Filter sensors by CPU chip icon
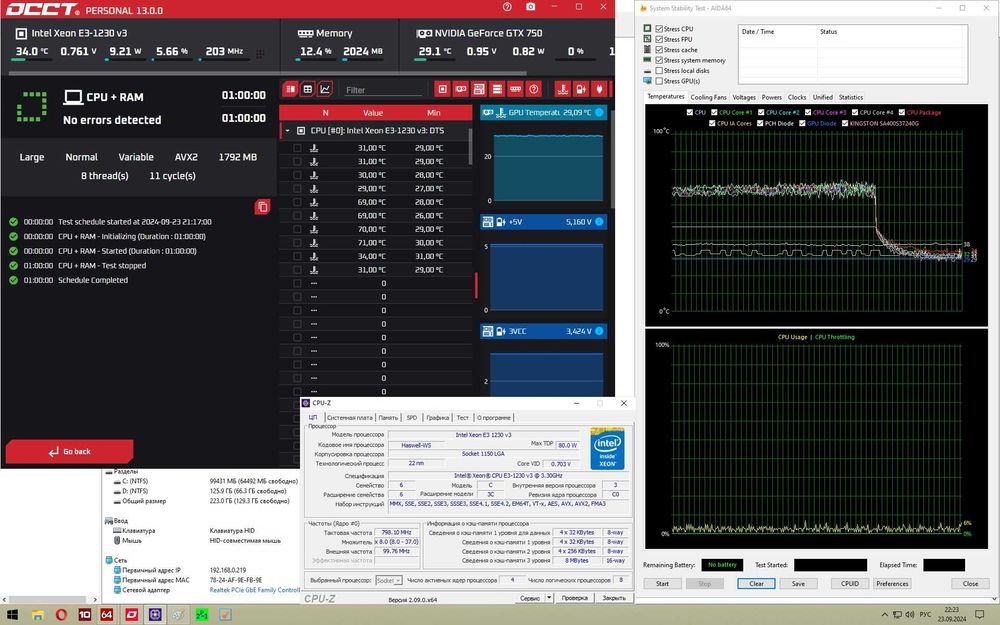Image resolution: width=1000 pixels, height=625 pixels. [x=442, y=89]
